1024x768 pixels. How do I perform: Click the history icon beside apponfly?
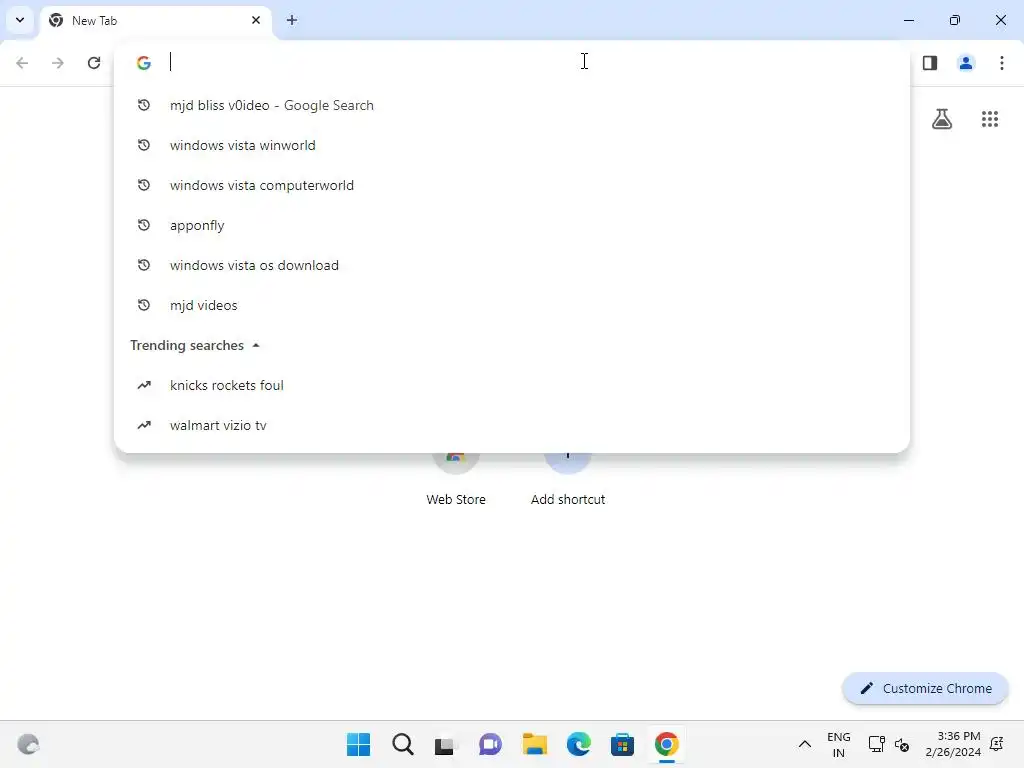tap(144, 225)
